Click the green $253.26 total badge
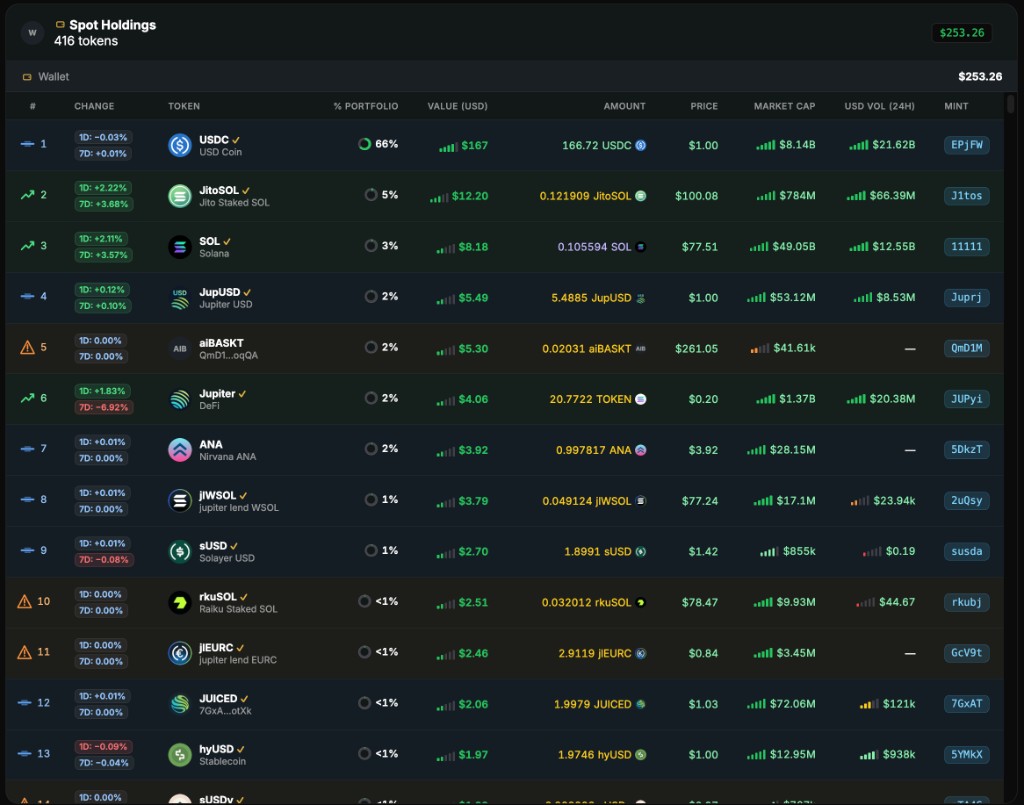1024x805 pixels. point(961,33)
